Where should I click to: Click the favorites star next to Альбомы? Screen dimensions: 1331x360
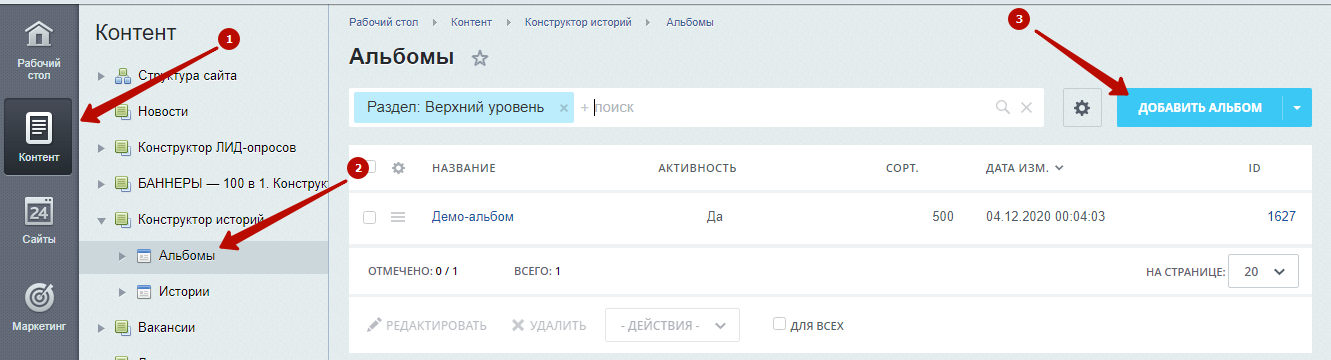pyautogui.click(x=480, y=58)
